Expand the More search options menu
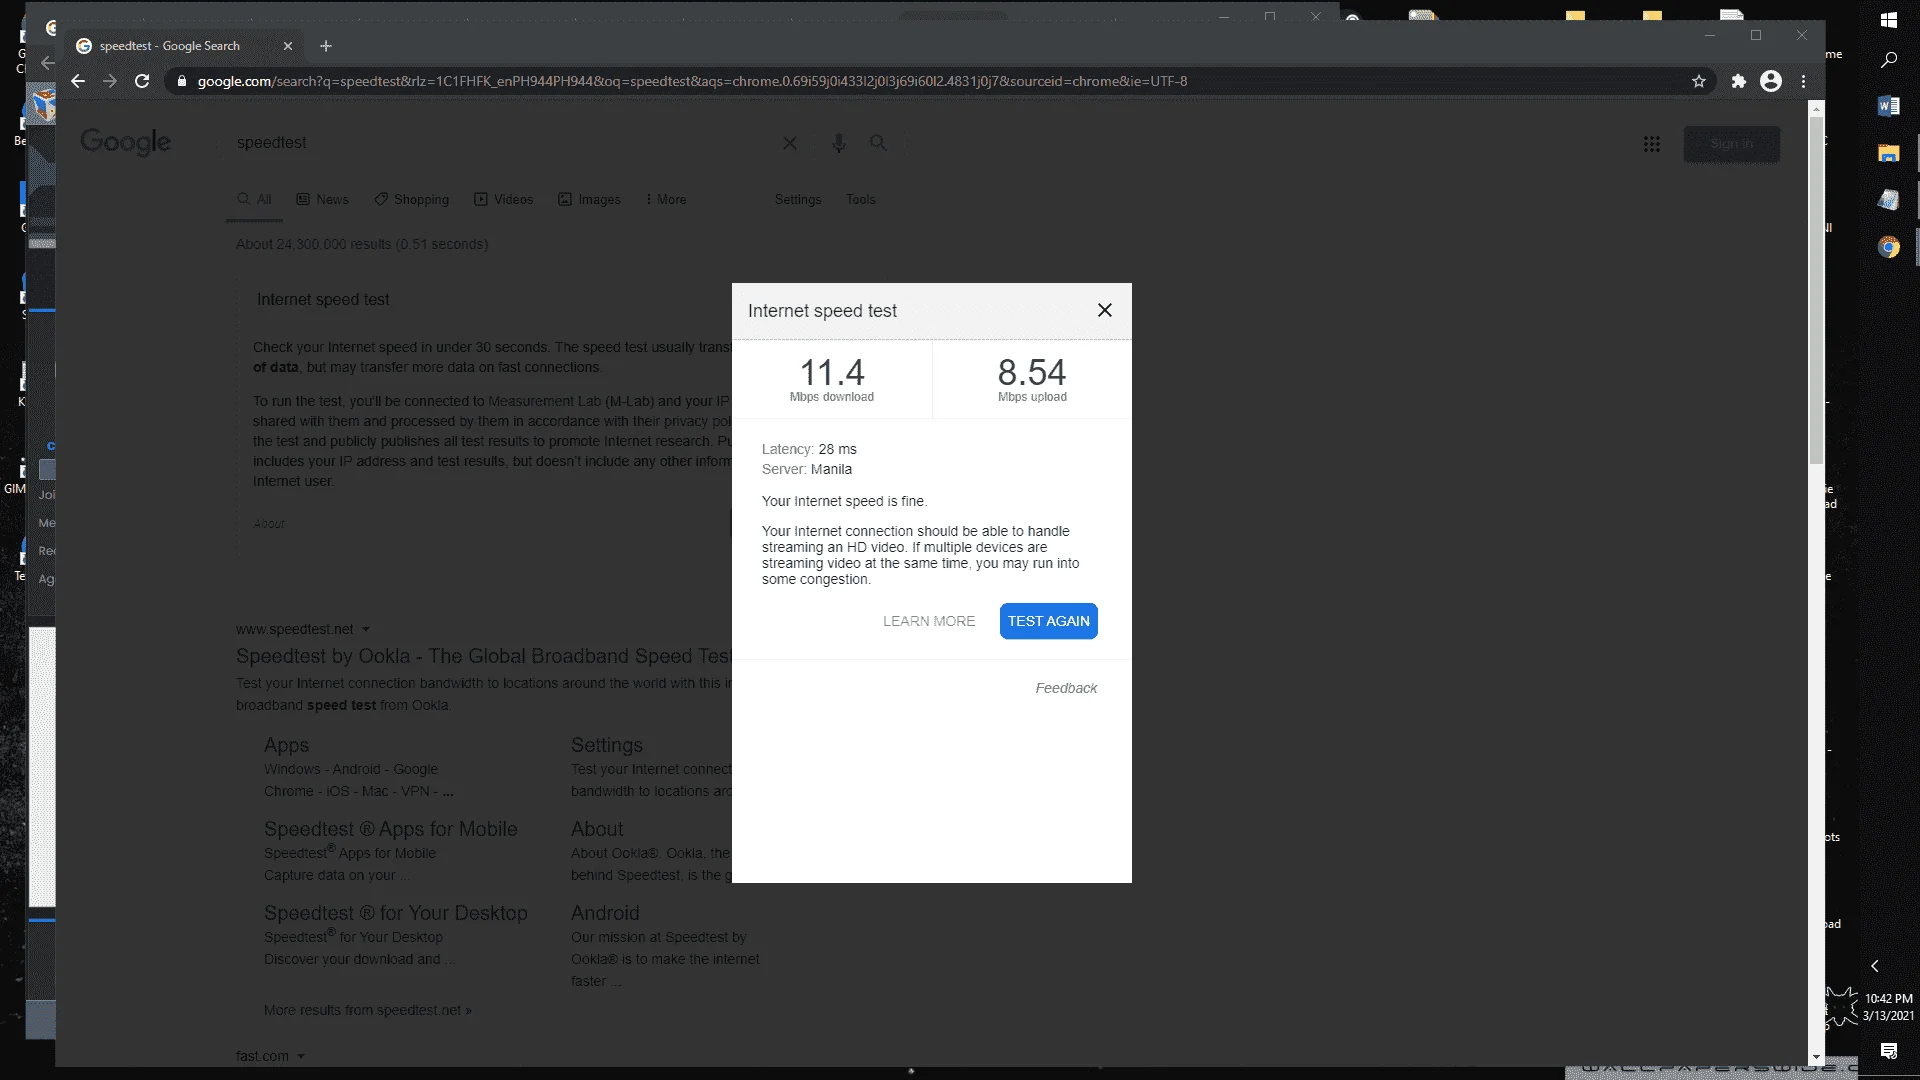 pyautogui.click(x=666, y=199)
